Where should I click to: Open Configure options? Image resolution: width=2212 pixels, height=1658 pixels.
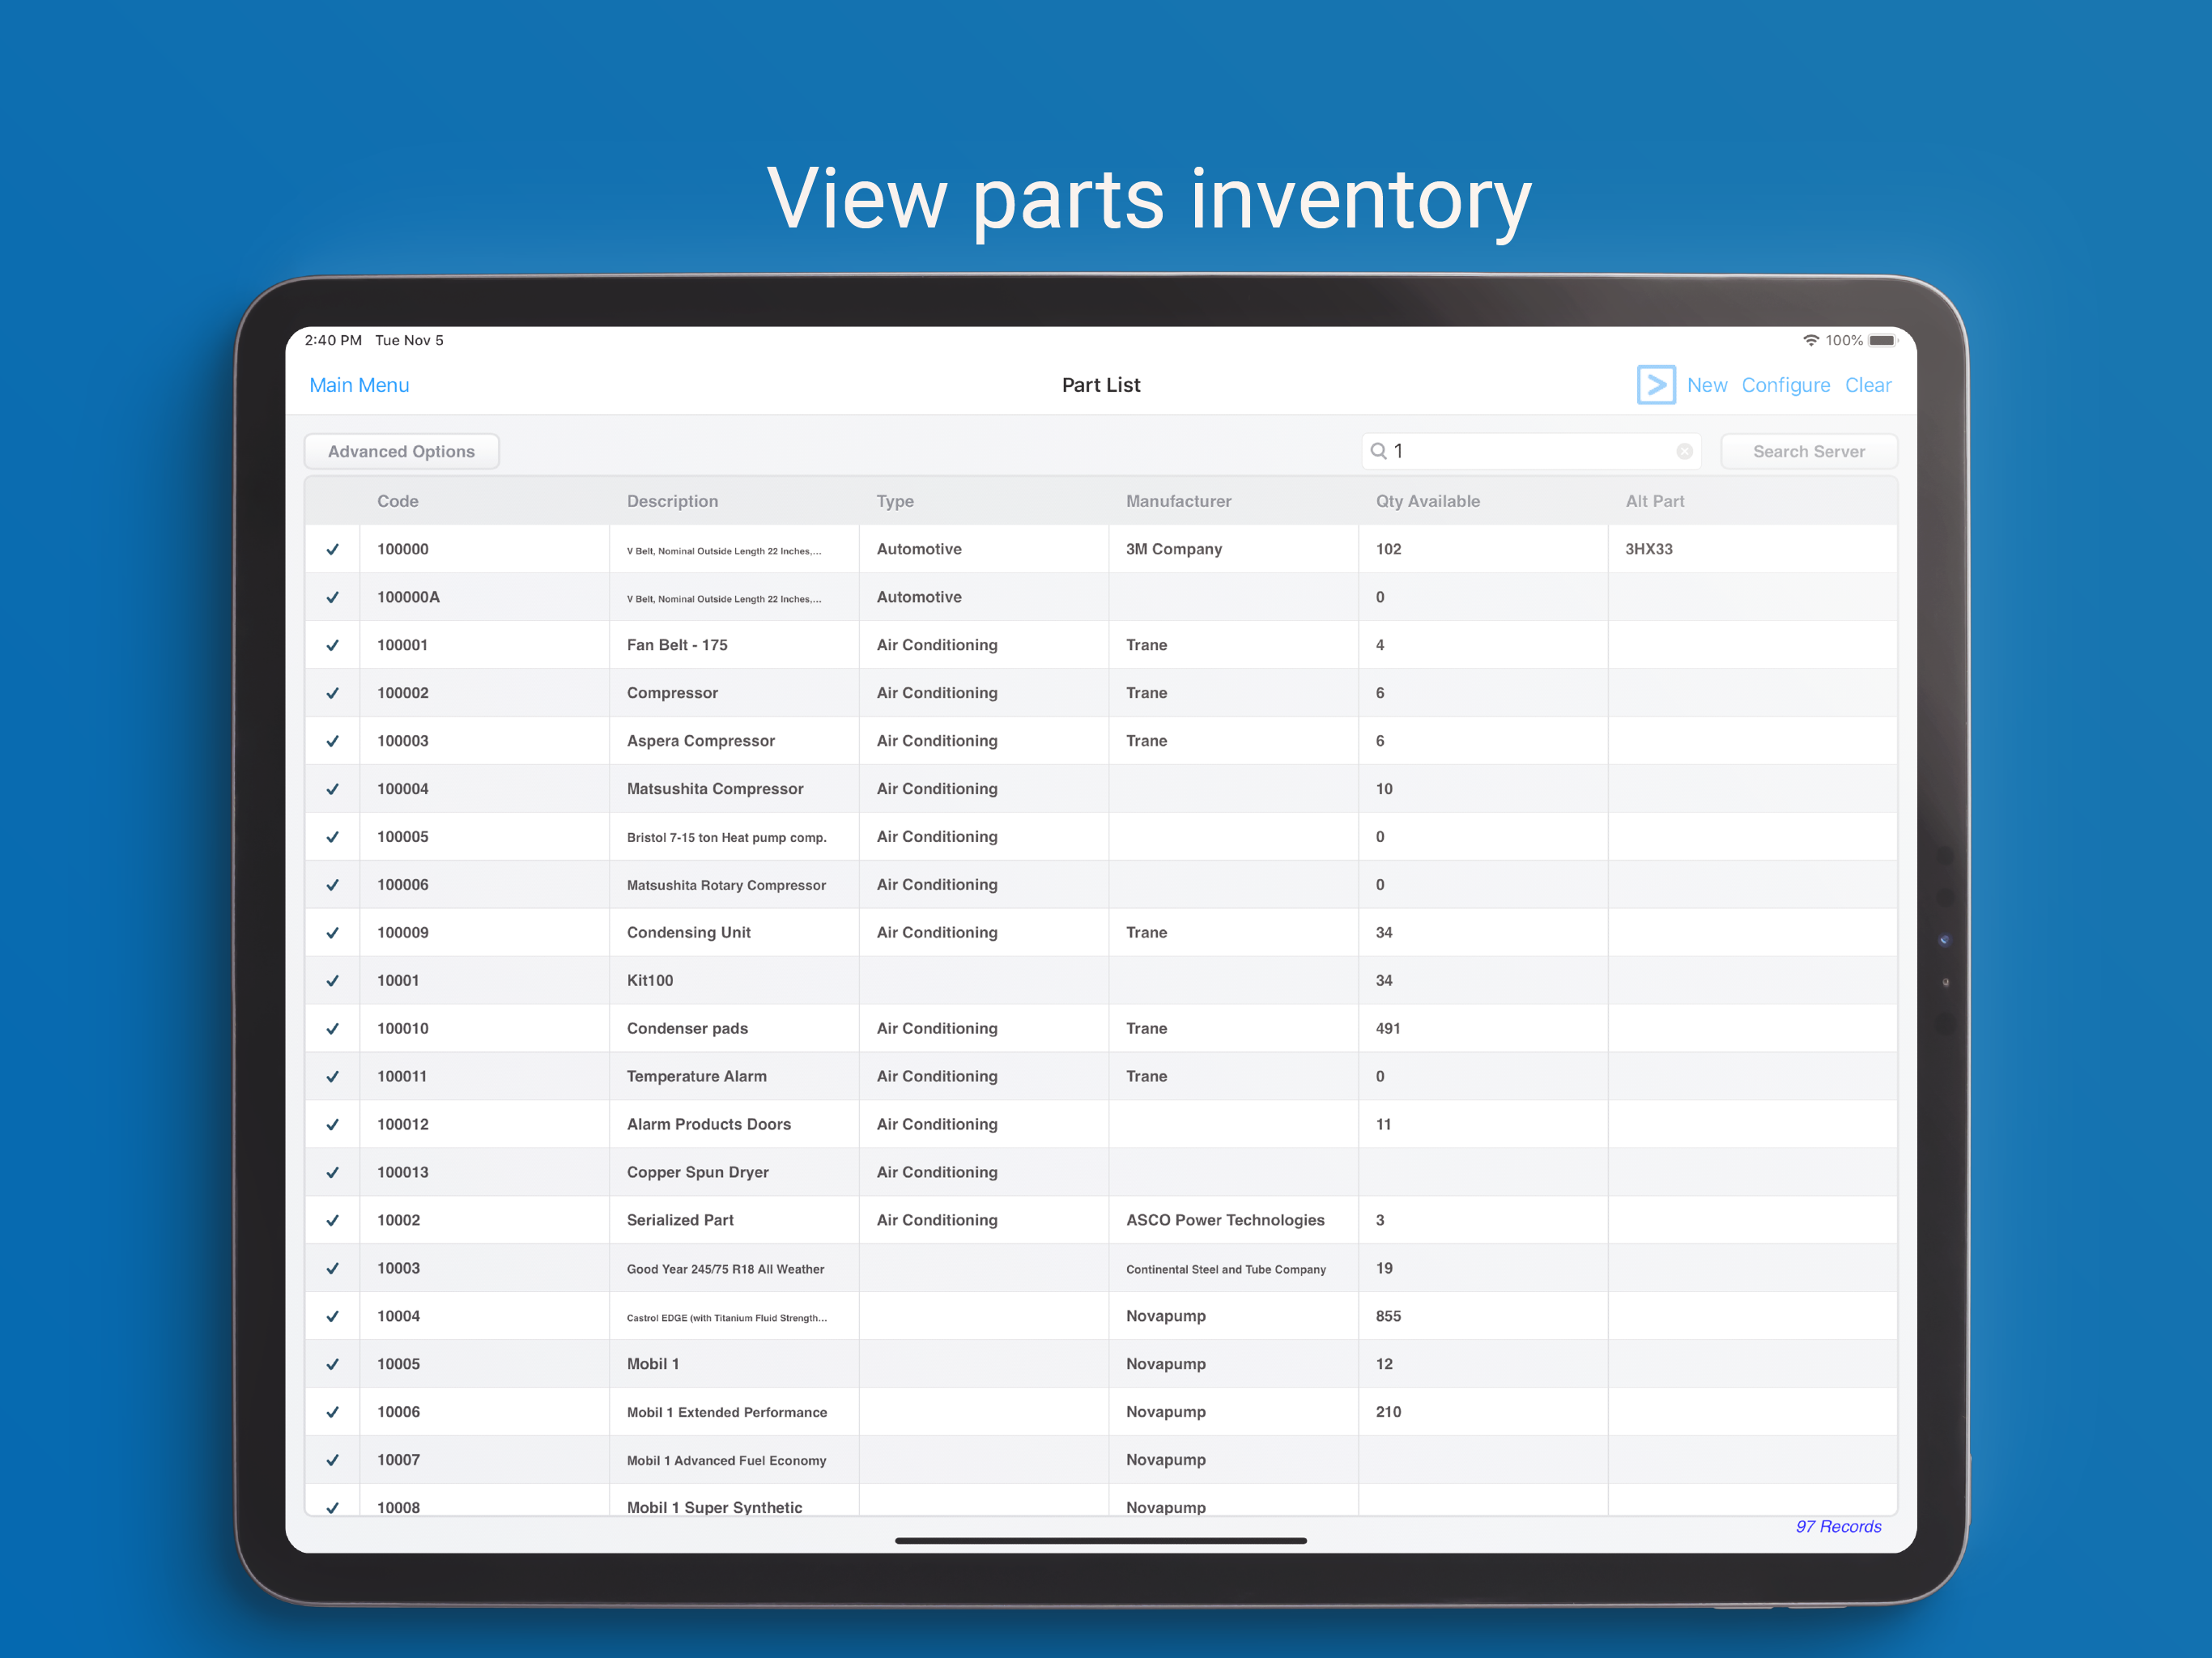point(1785,385)
